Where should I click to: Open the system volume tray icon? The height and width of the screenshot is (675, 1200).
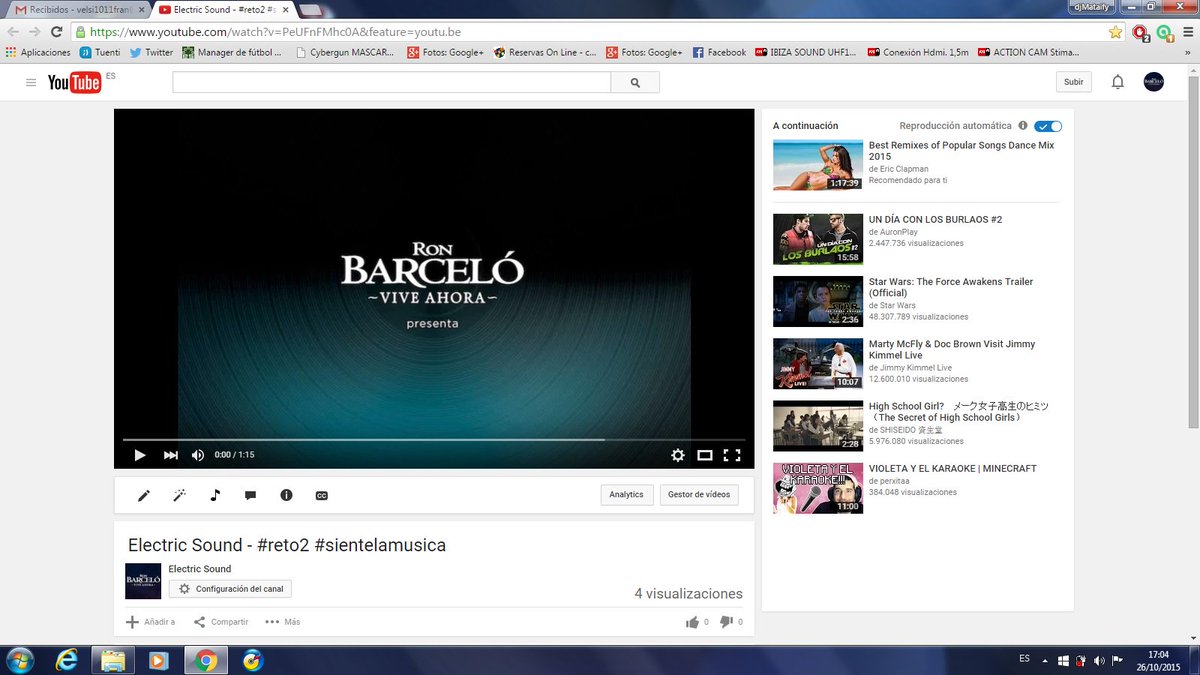[x=1099, y=660]
